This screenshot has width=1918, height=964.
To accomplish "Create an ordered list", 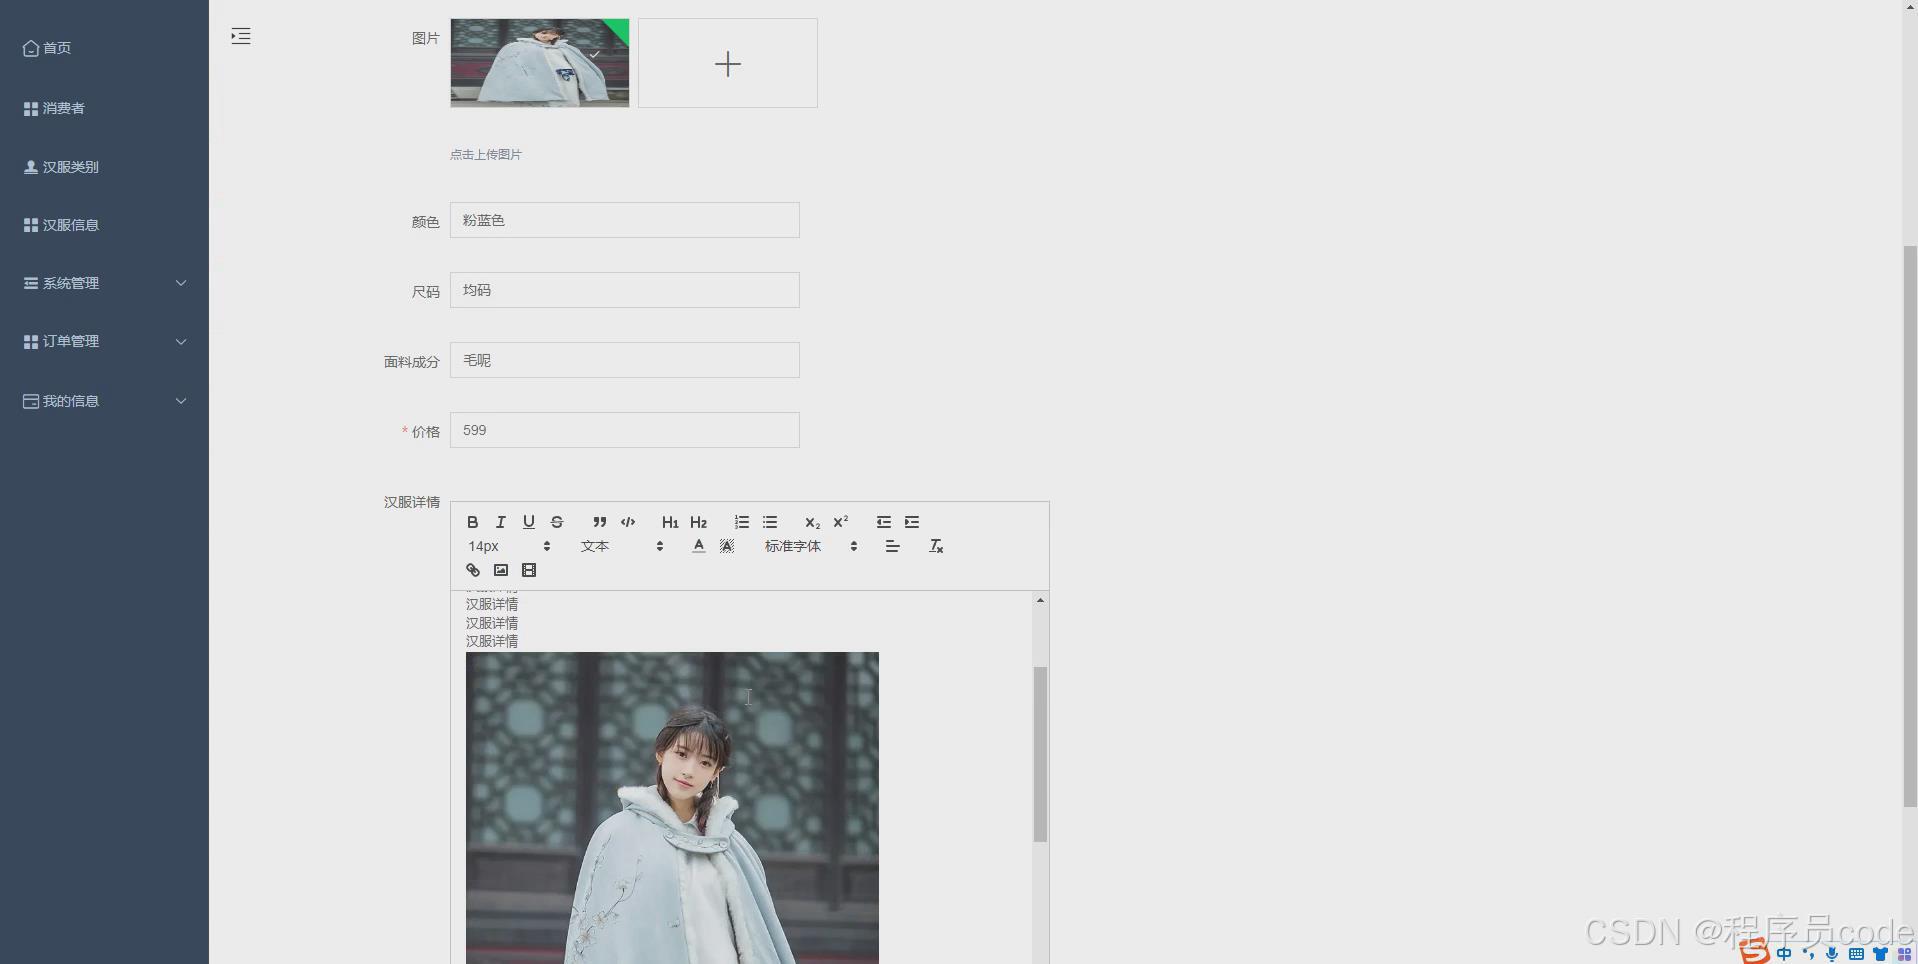I will (741, 522).
